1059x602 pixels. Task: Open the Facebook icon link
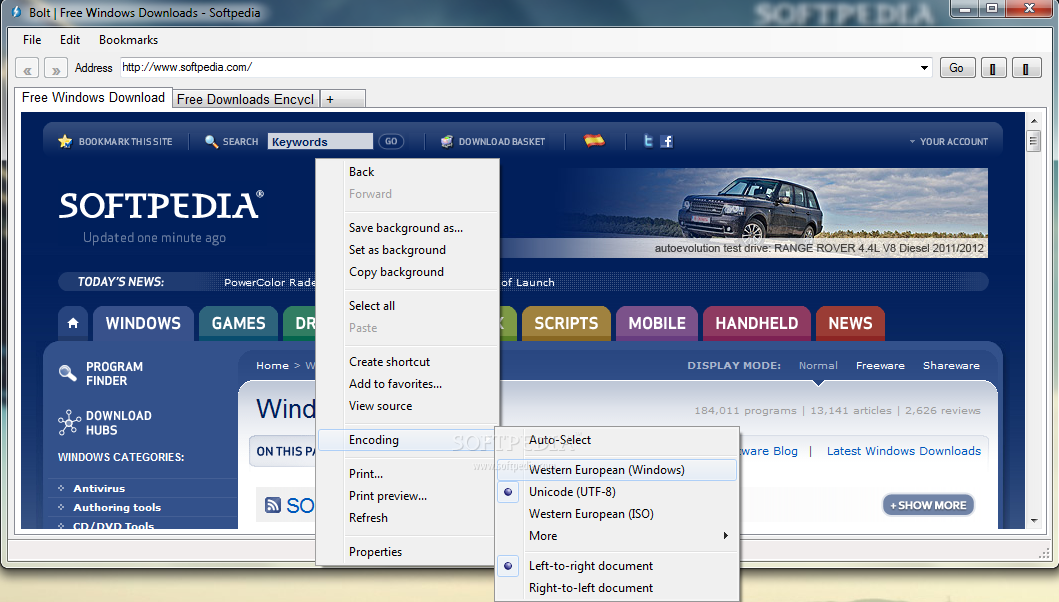667,141
